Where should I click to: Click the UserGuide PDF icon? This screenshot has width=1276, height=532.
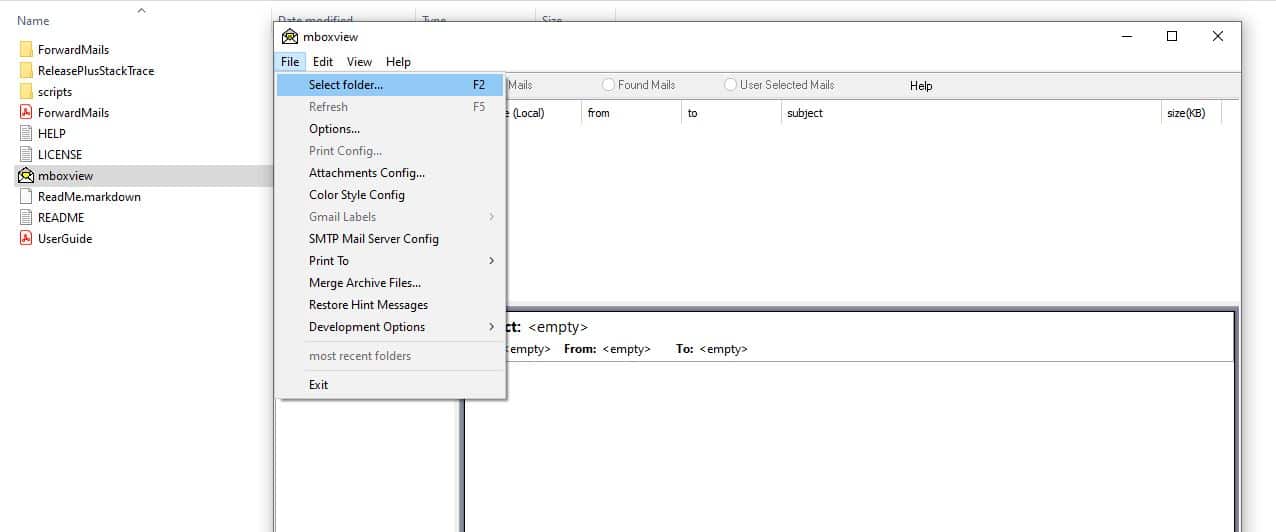[x=26, y=239]
